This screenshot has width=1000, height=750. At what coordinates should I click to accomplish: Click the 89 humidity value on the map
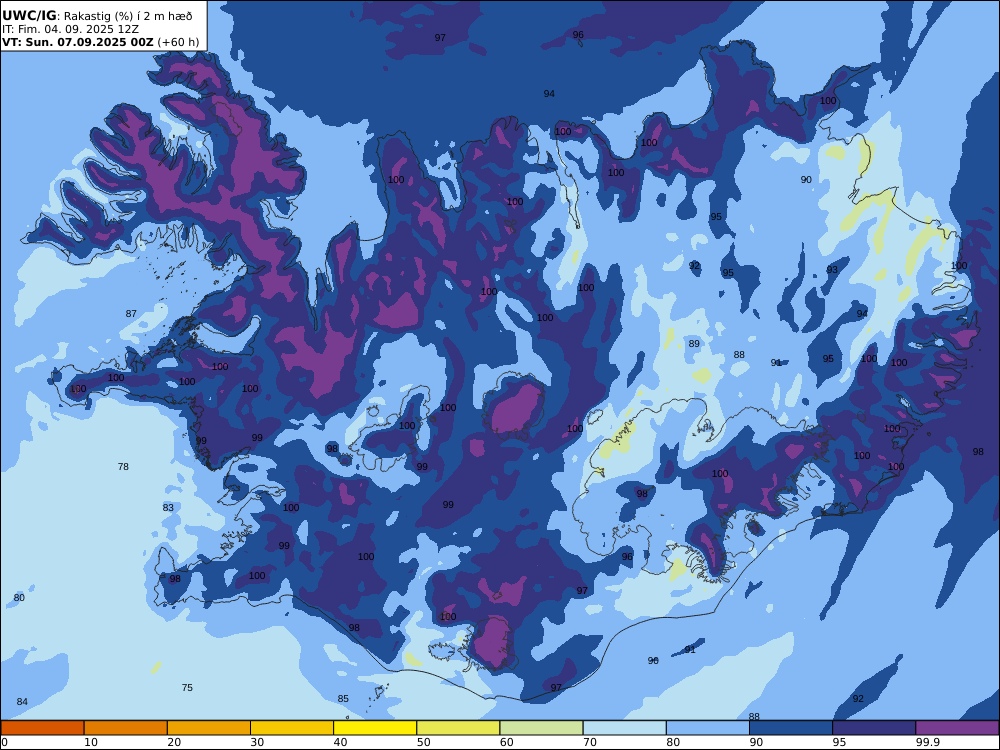point(694,344)
